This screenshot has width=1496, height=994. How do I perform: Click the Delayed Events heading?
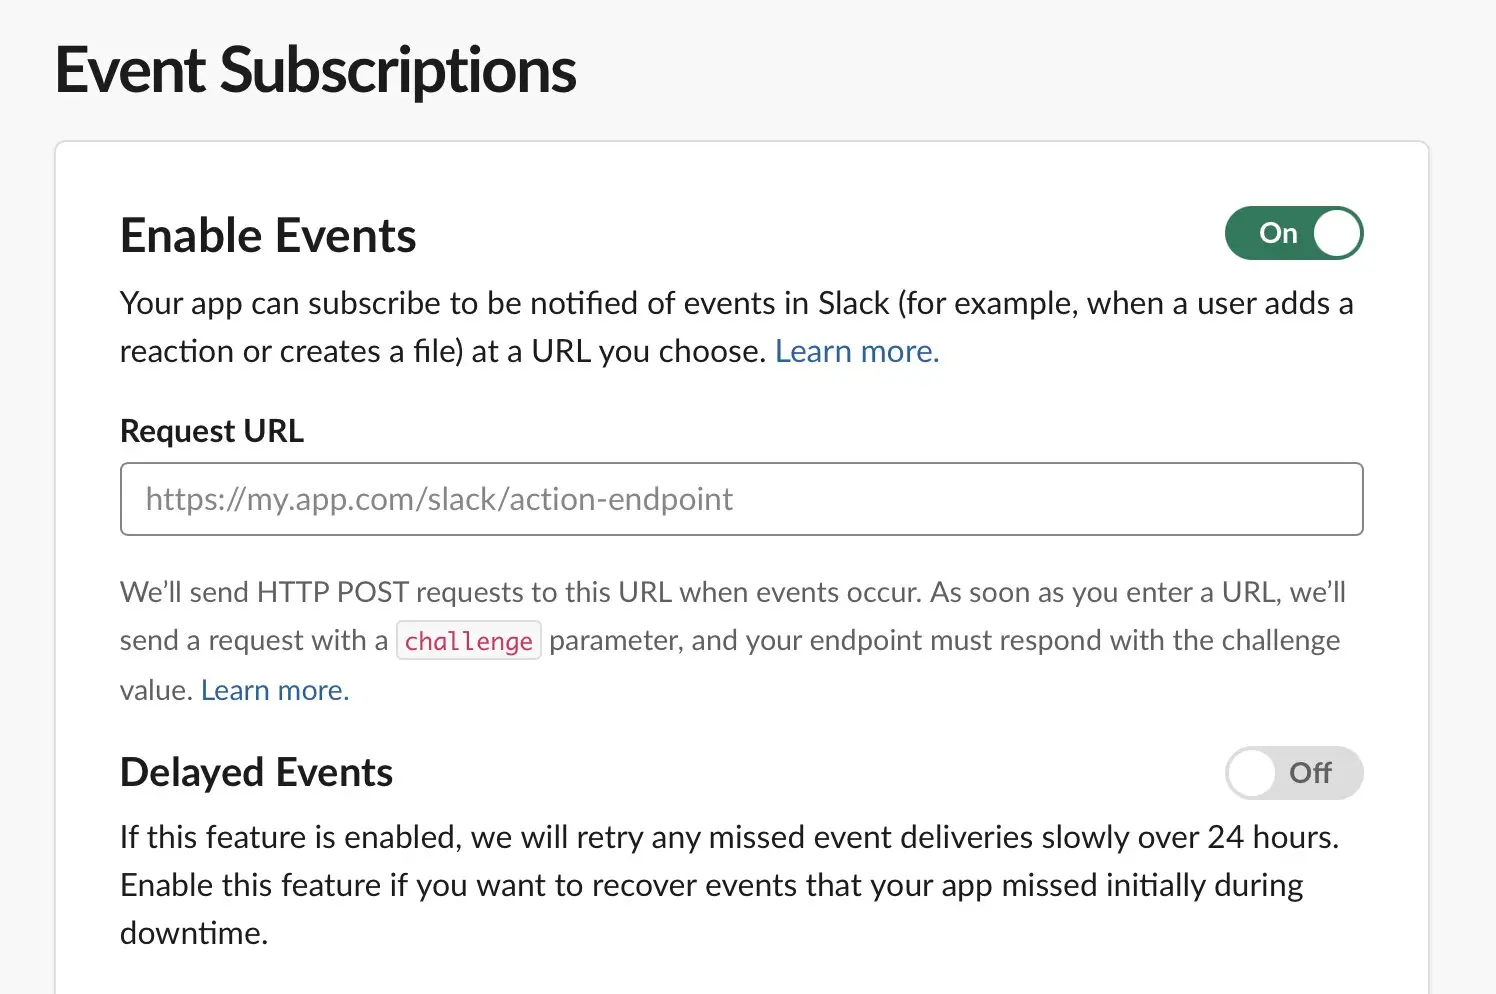[256, 771]
